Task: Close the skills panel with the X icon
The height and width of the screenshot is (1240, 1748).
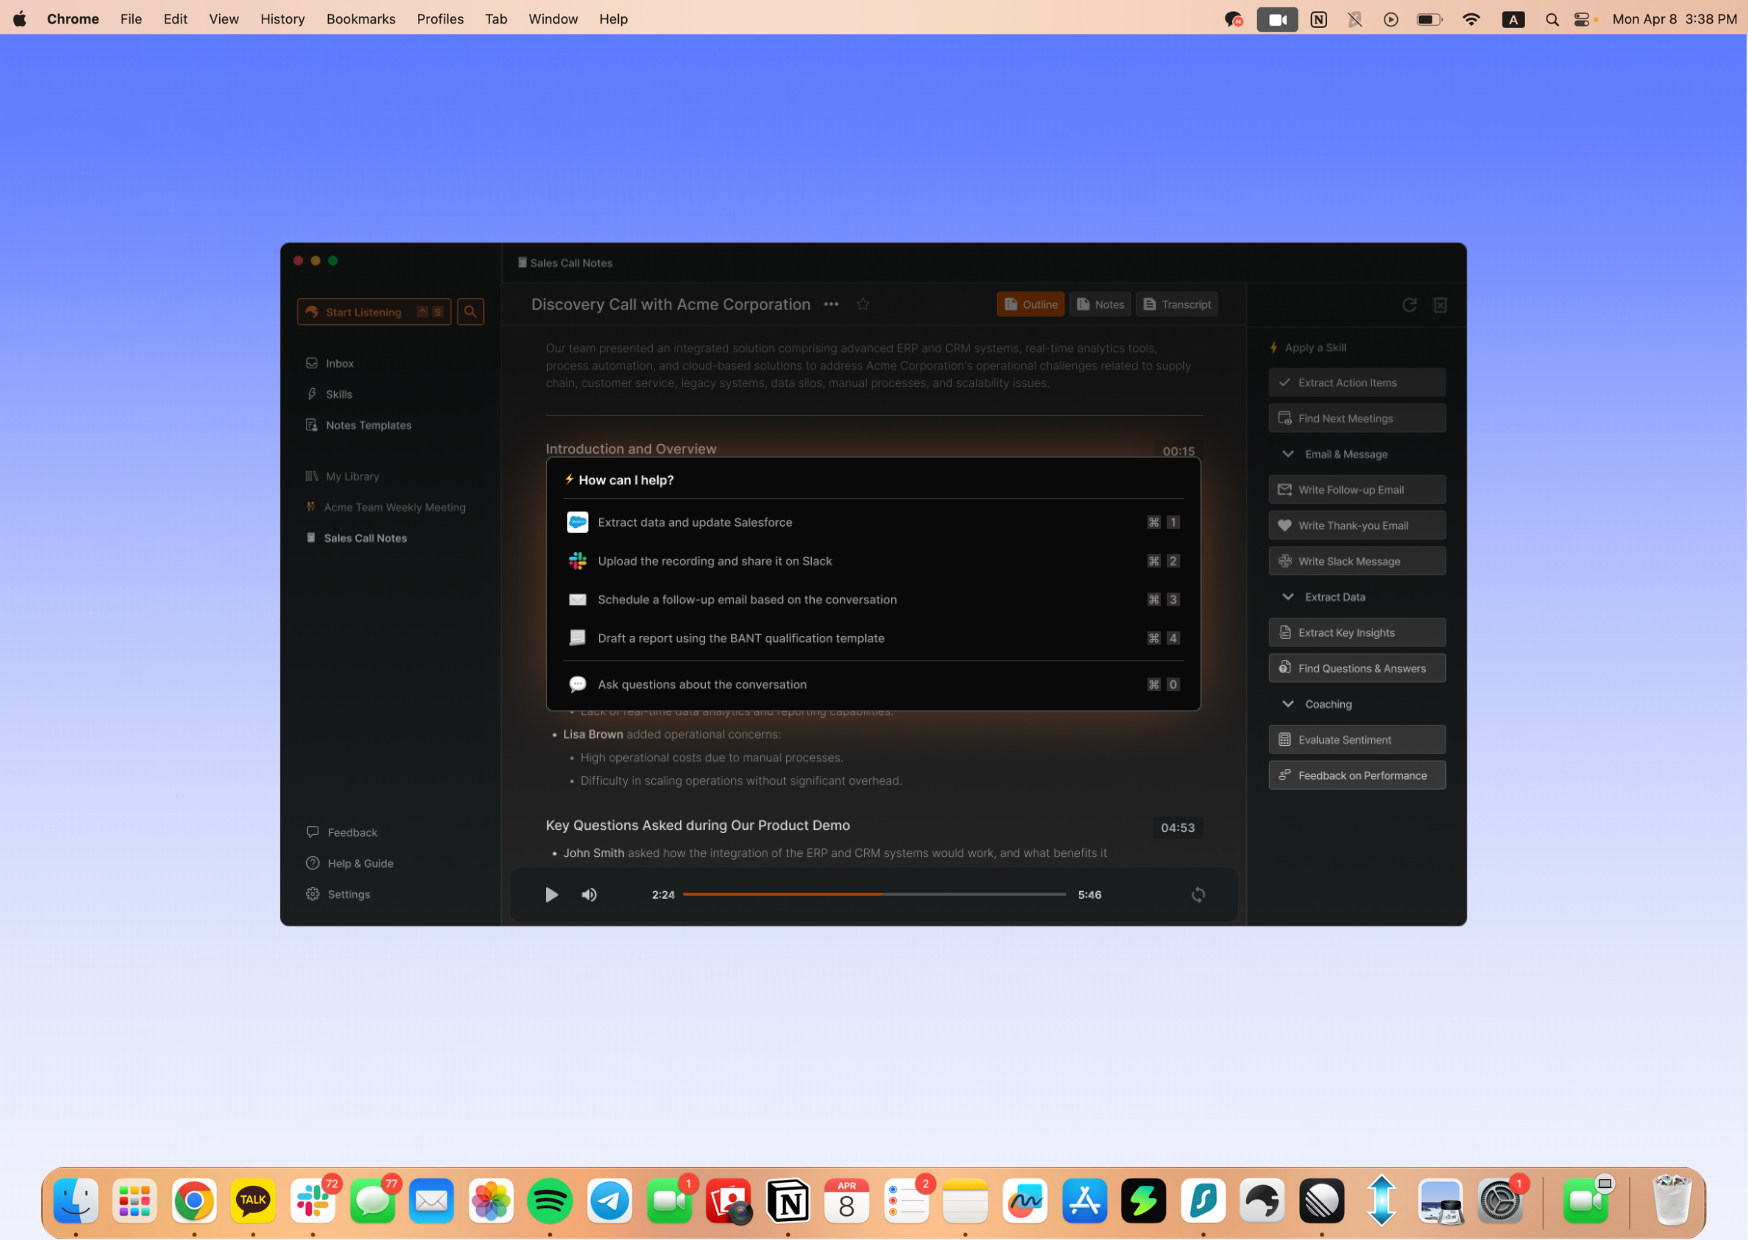Action: coord(1440,305)
